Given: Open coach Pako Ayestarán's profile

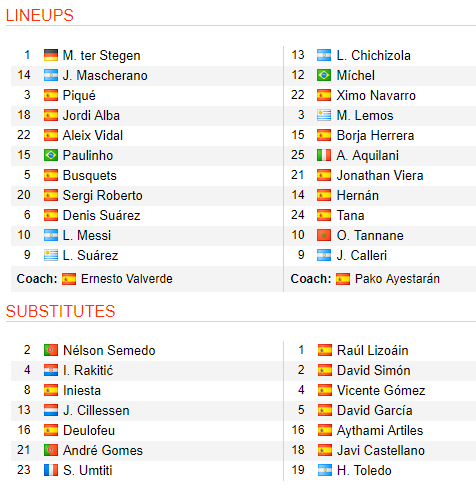Looking at the screenshot, I should tap(397, 279).
